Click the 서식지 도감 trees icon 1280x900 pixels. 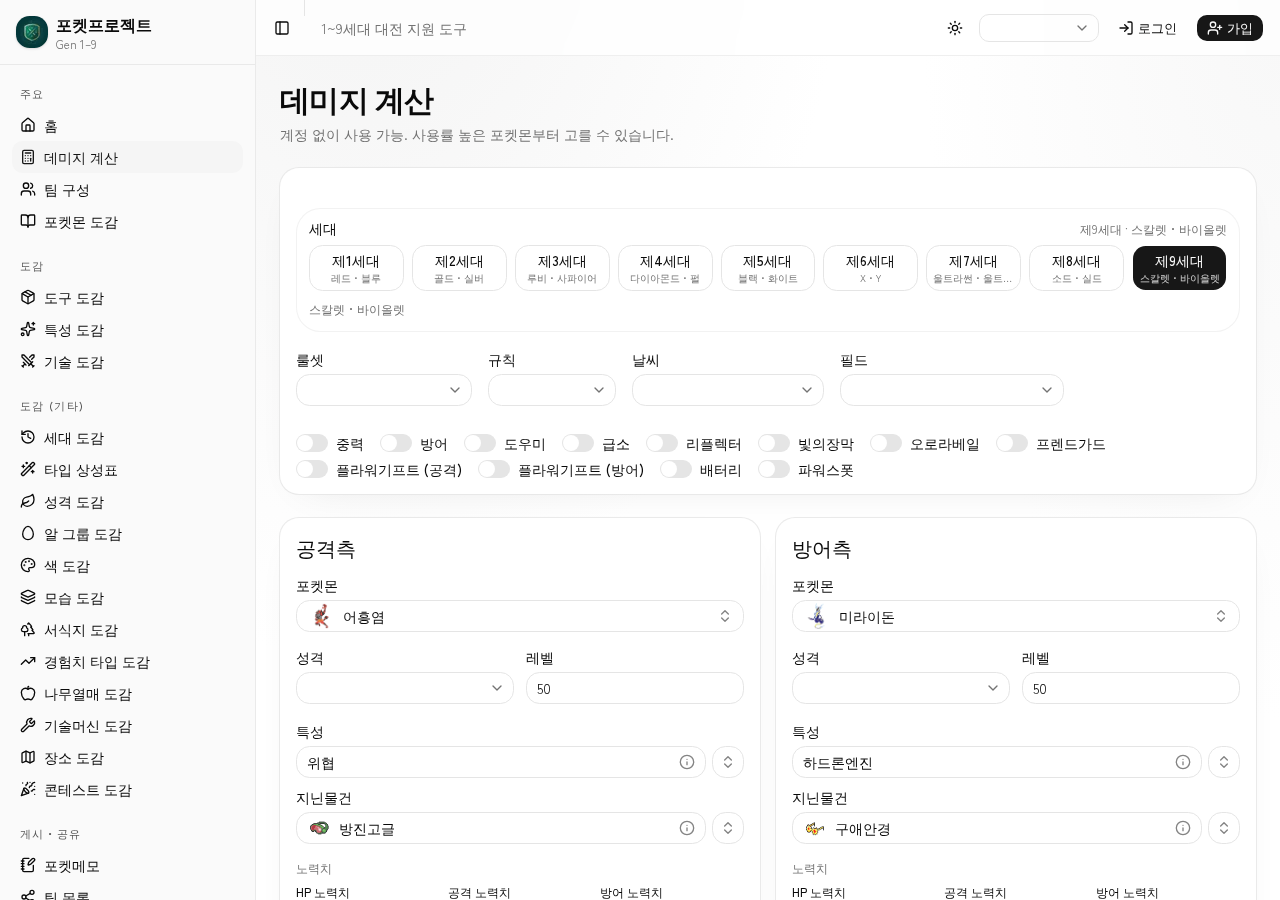(28, 629)
